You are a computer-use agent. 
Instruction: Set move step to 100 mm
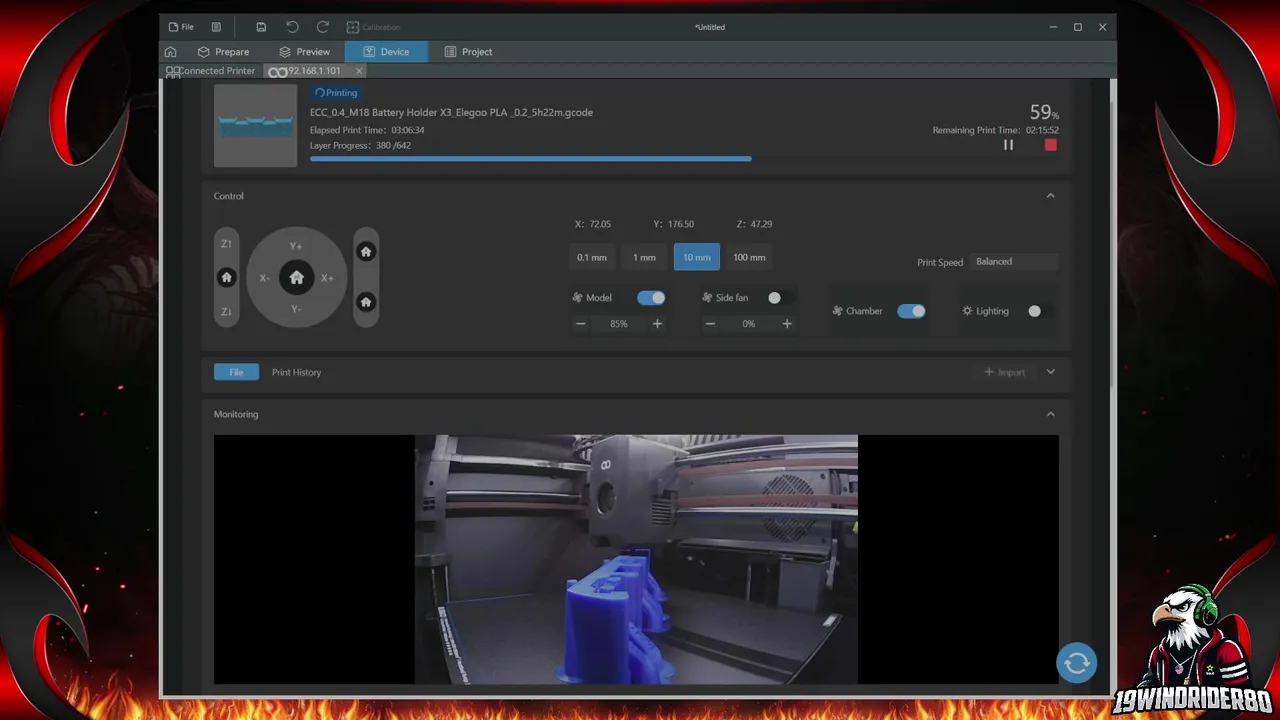pos(749,257)
